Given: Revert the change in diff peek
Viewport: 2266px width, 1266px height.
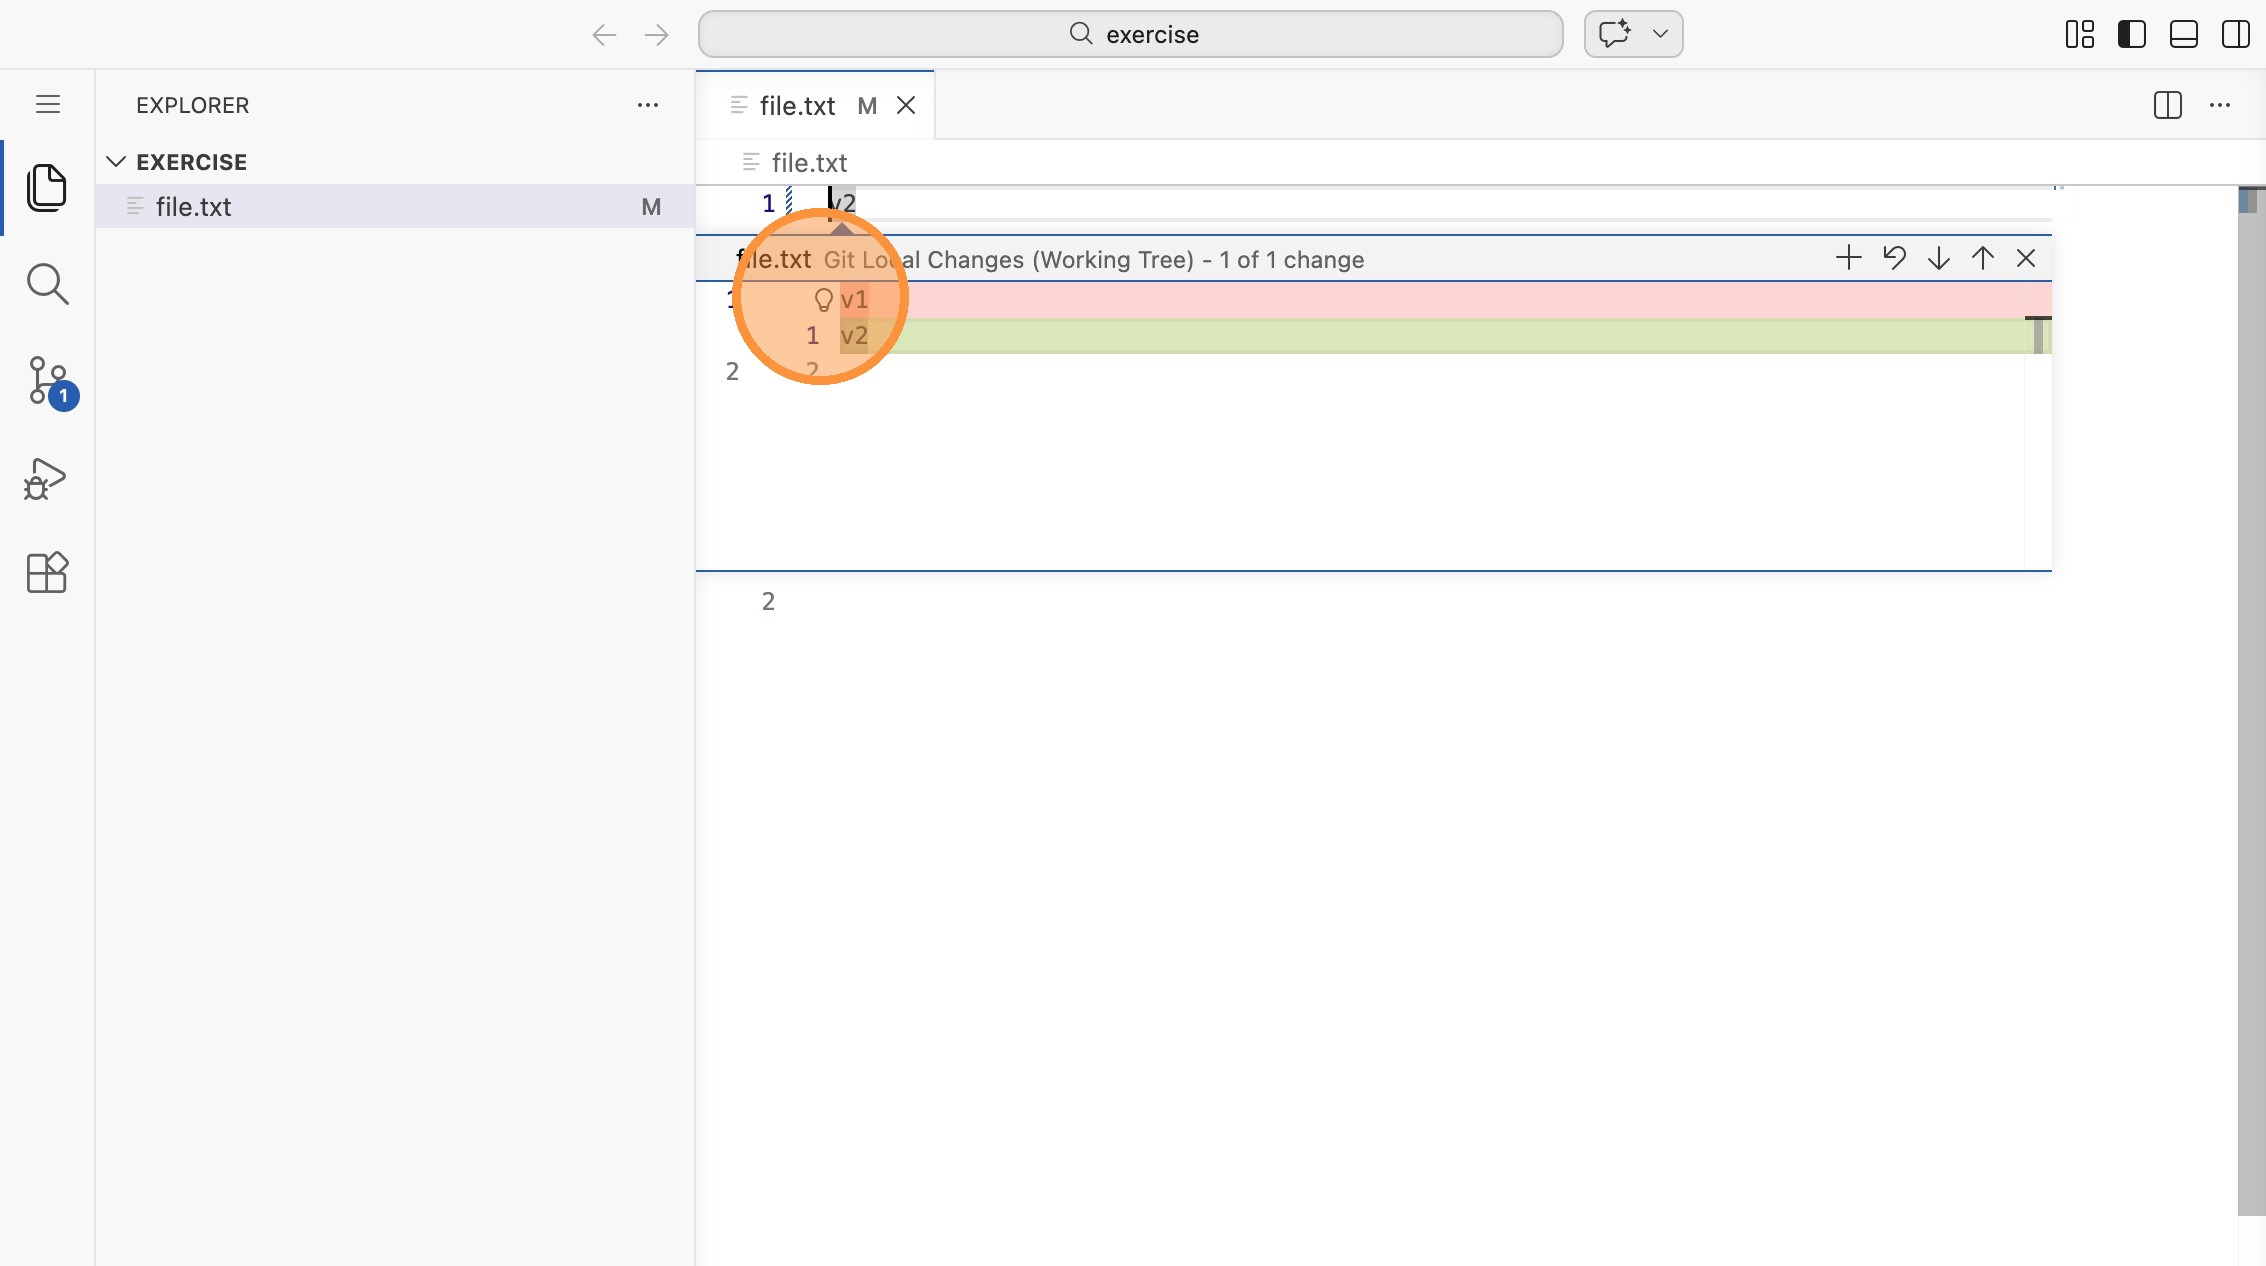Looking at the screenshot, I should (1894, 258).
